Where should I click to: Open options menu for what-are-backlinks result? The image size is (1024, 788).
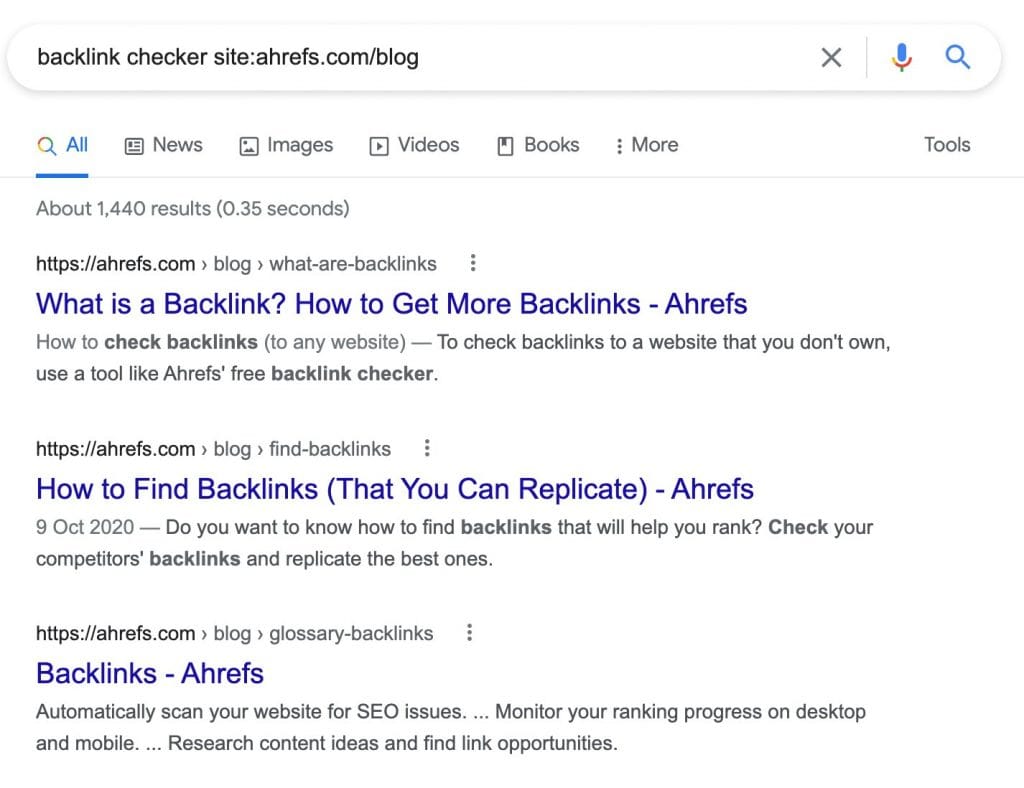tap(473, 264)
